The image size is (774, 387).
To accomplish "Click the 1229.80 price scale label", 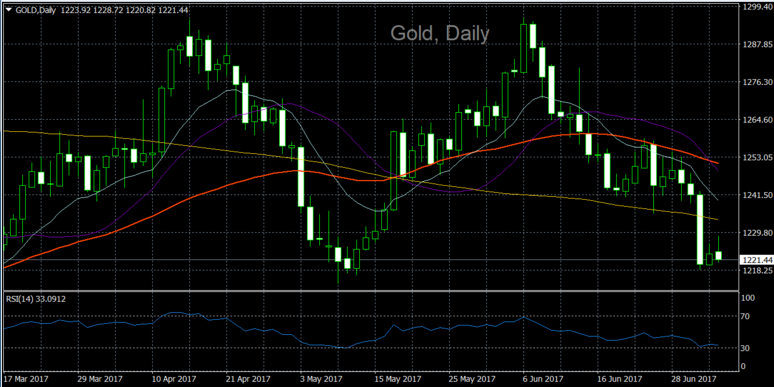I will [x=757, y=233].
